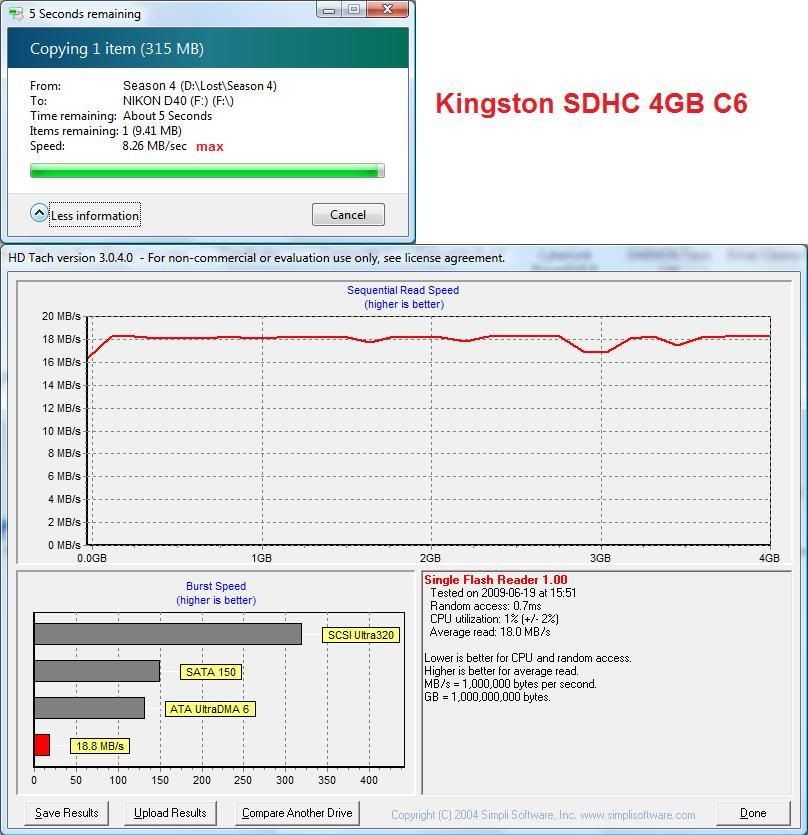Click the copy dialog titlebar icon
Image resolution: width=808 pixels, height=835 pixels.
pyautogui.click(x=14, y=13)
